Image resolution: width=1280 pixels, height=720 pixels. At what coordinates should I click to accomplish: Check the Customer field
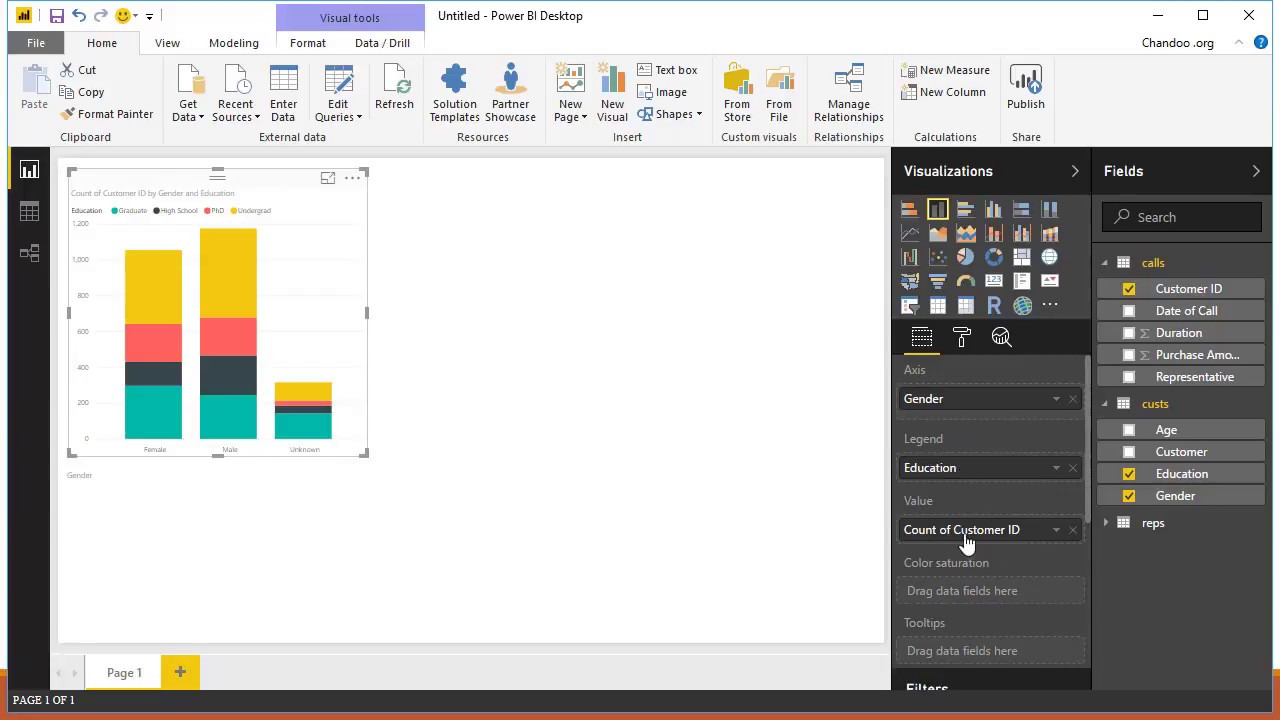[x=1129, y=452]
